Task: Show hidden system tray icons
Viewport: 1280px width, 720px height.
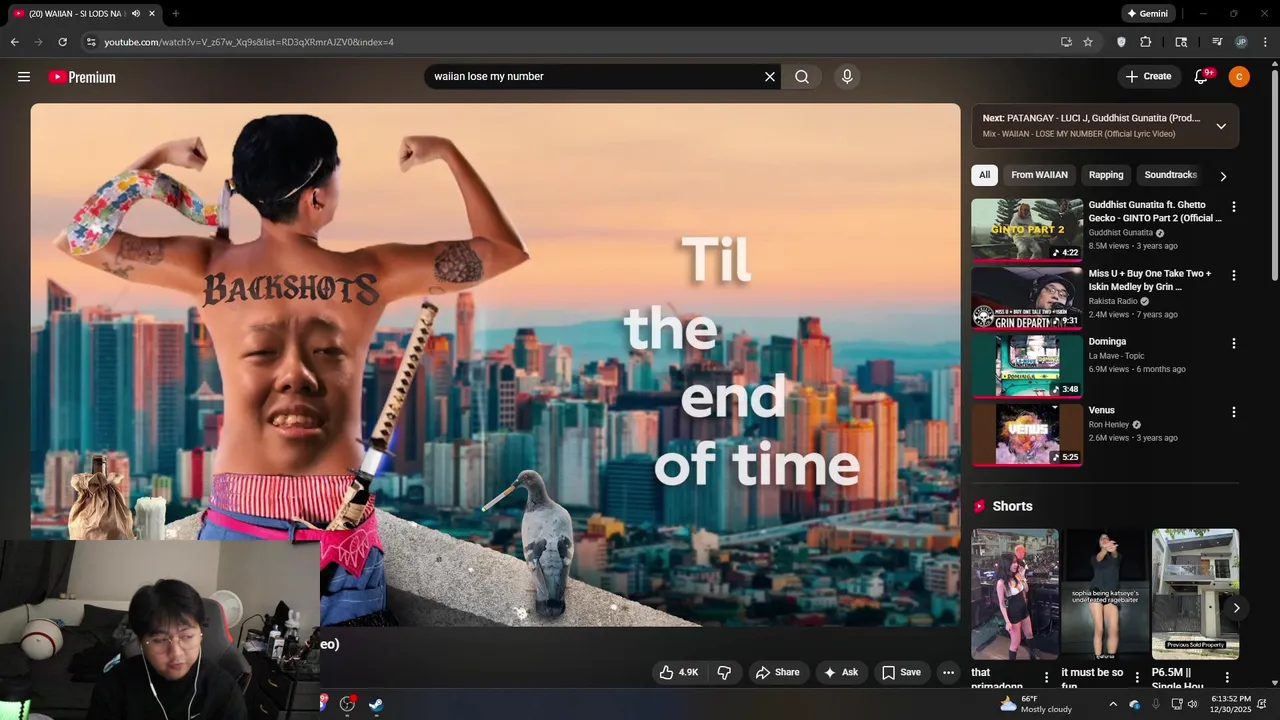Action: (1113, 704)
